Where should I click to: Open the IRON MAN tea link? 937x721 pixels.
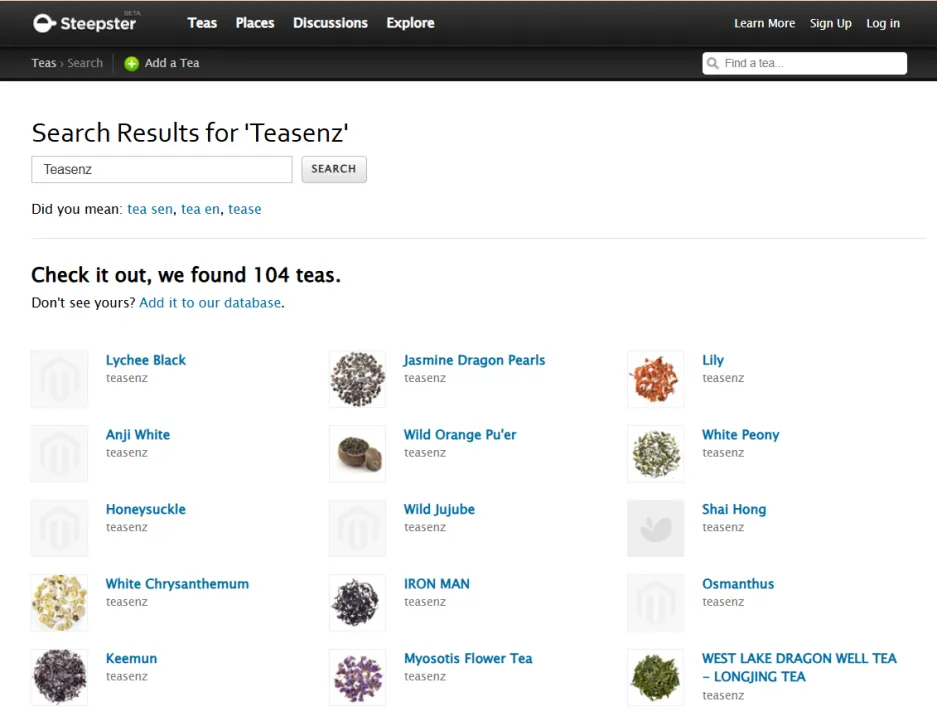click(437, 584)
